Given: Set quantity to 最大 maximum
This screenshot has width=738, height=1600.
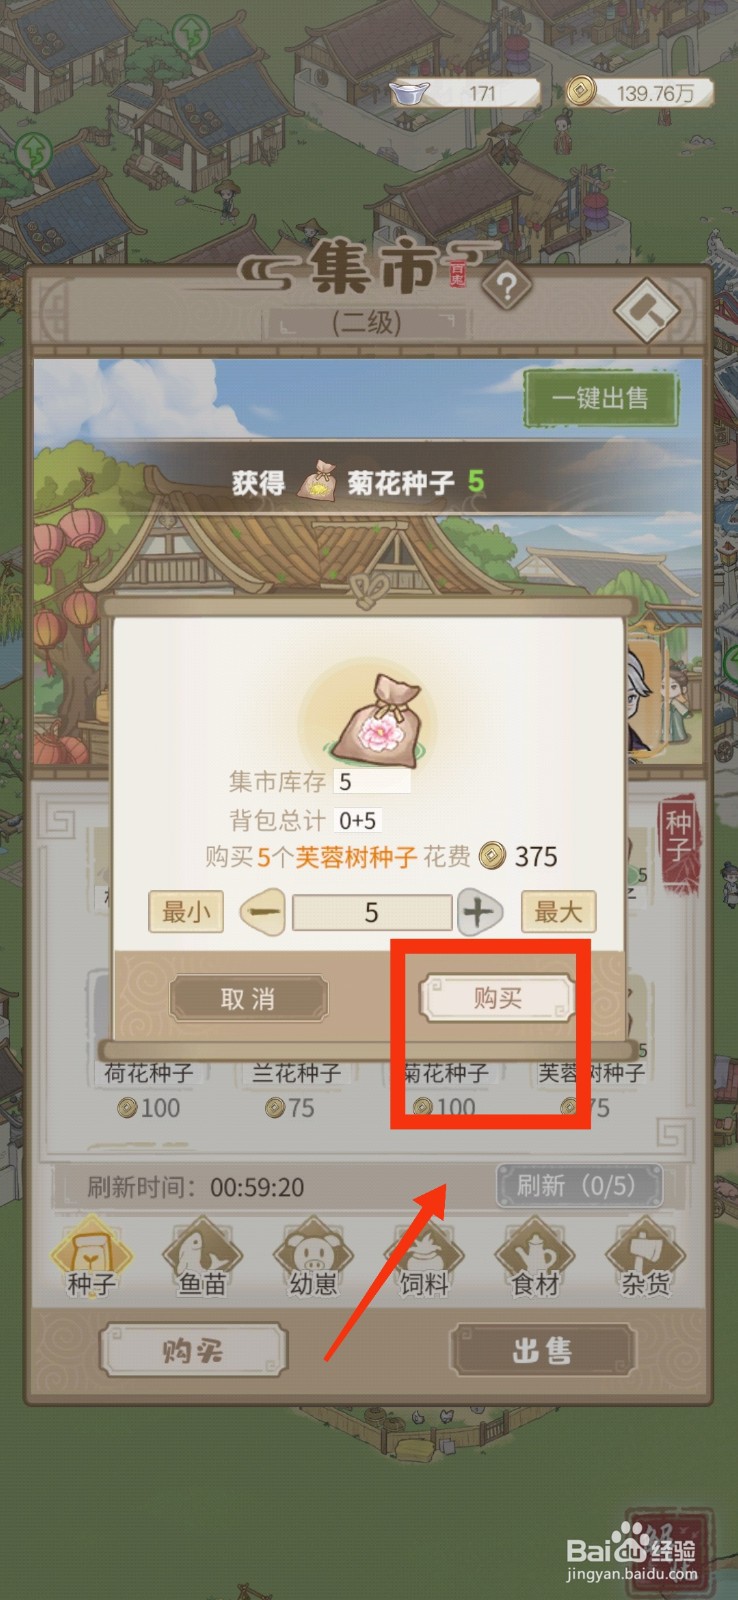Looking at the screenshot, I should click(x=558, y=912).
